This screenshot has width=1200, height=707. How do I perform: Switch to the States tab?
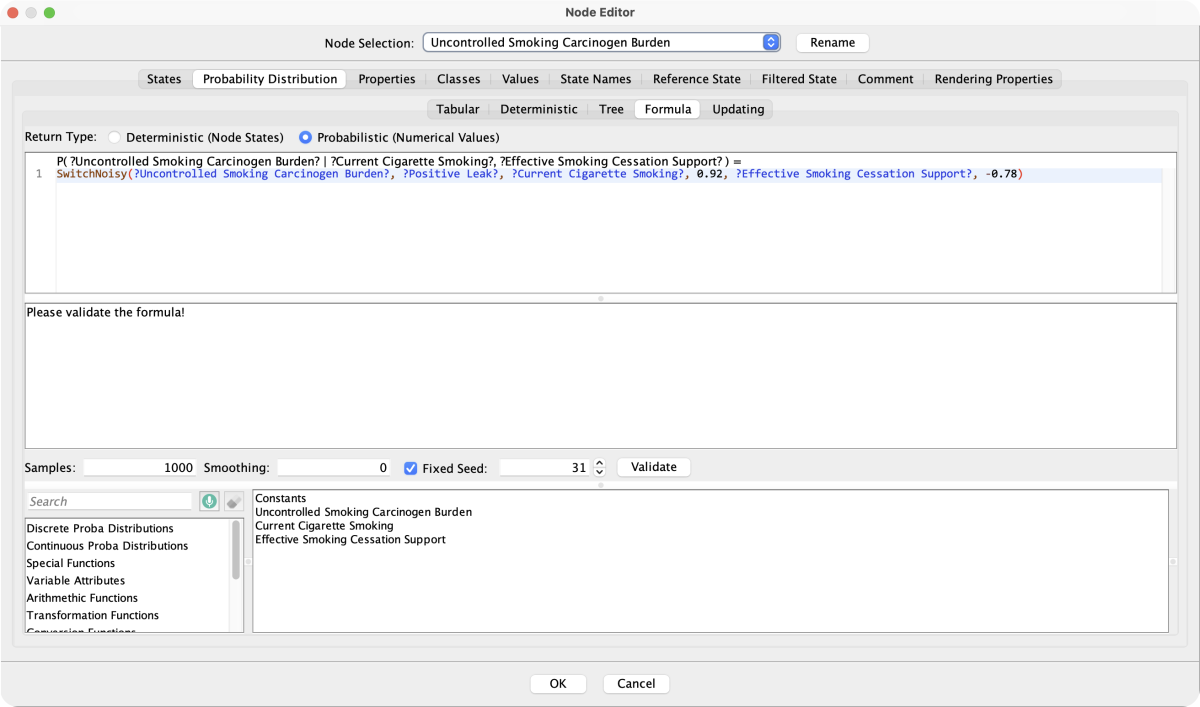point(164,79)
